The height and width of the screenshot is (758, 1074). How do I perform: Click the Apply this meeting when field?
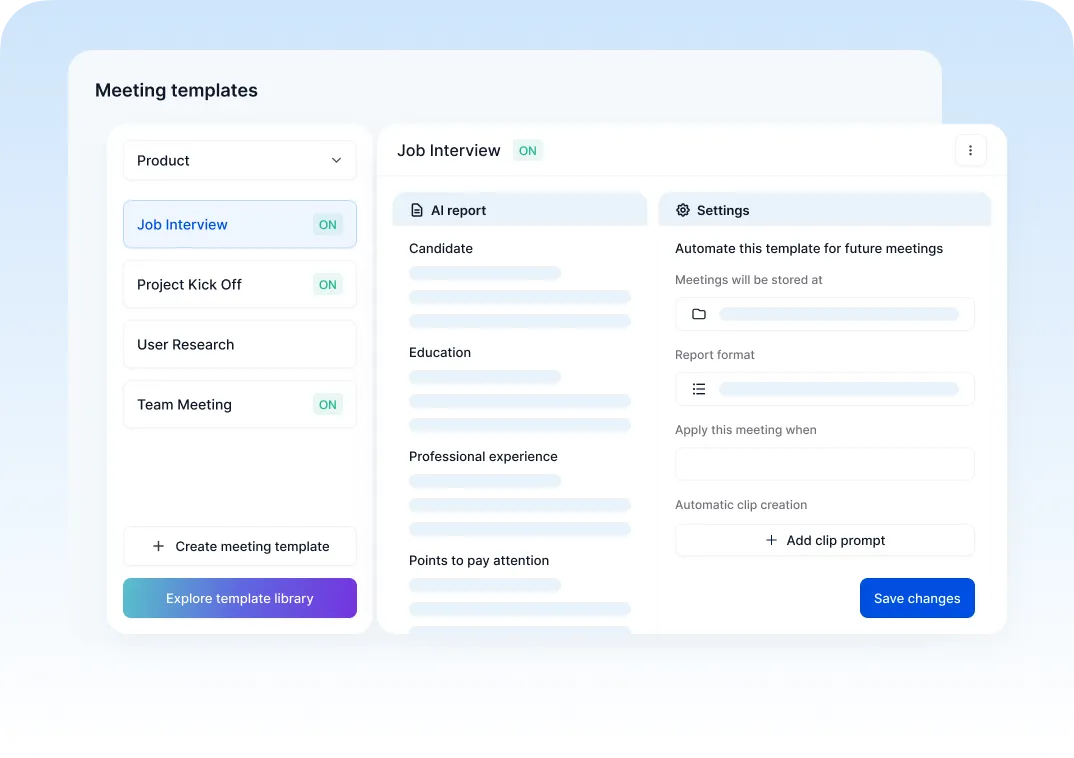tap(824, 464)
